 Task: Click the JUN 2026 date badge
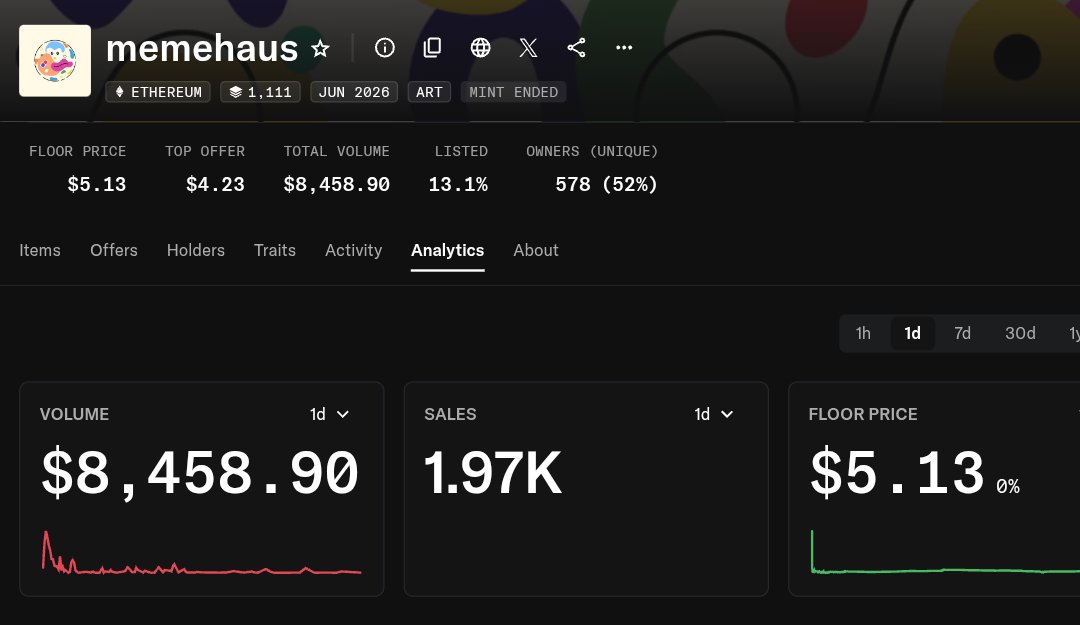click(354, 92)
